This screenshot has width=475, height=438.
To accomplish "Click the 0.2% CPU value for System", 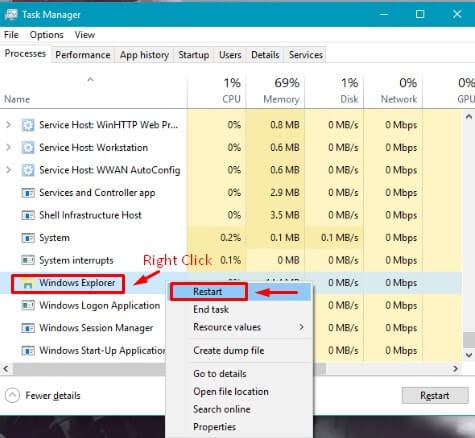I will click(x=230, y=238).
